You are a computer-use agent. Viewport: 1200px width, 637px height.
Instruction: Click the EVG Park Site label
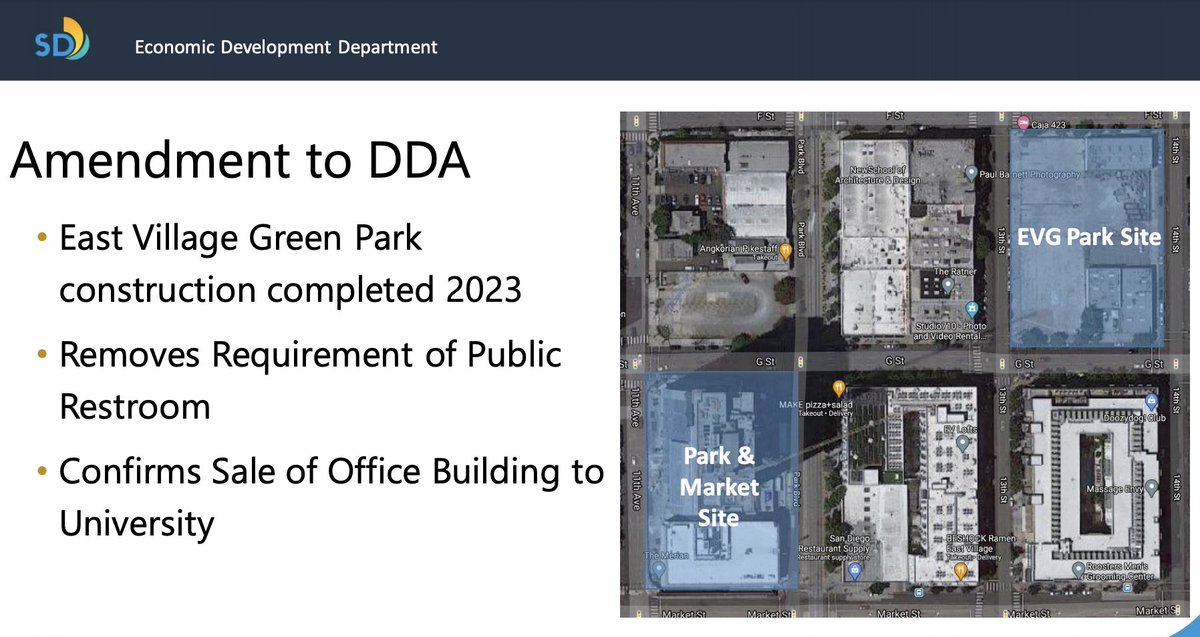pyautogui.click(x=1088, y=238)
